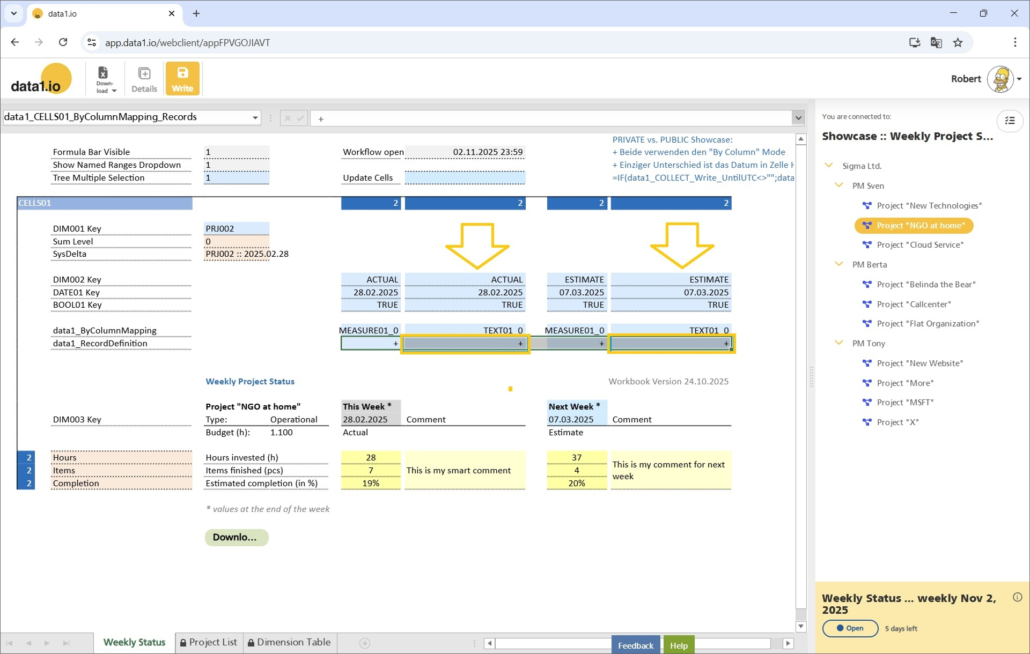Click the Robert user avatar
The image size is (1030, 654).
(x=999, y=79)
